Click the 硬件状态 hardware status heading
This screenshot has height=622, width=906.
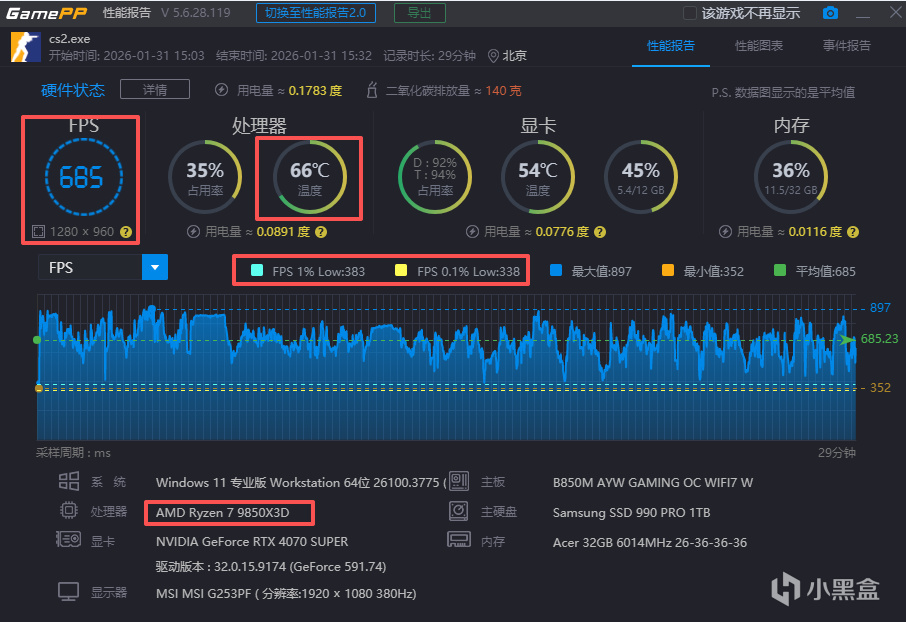73,90
